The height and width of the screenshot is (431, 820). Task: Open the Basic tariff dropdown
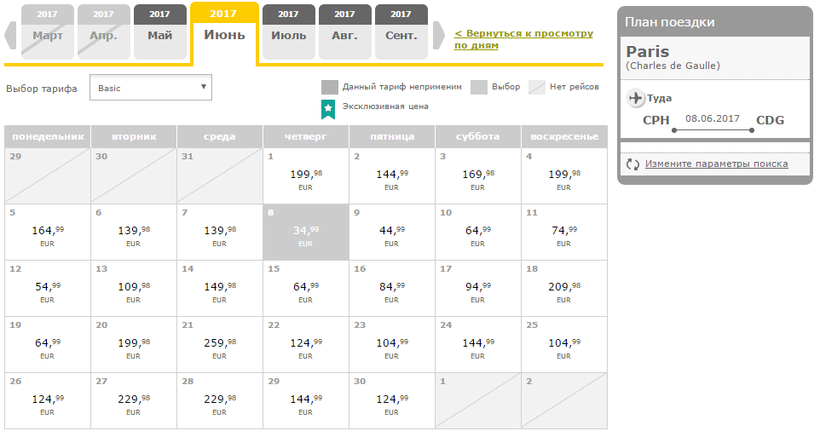[x=151, y=88]
